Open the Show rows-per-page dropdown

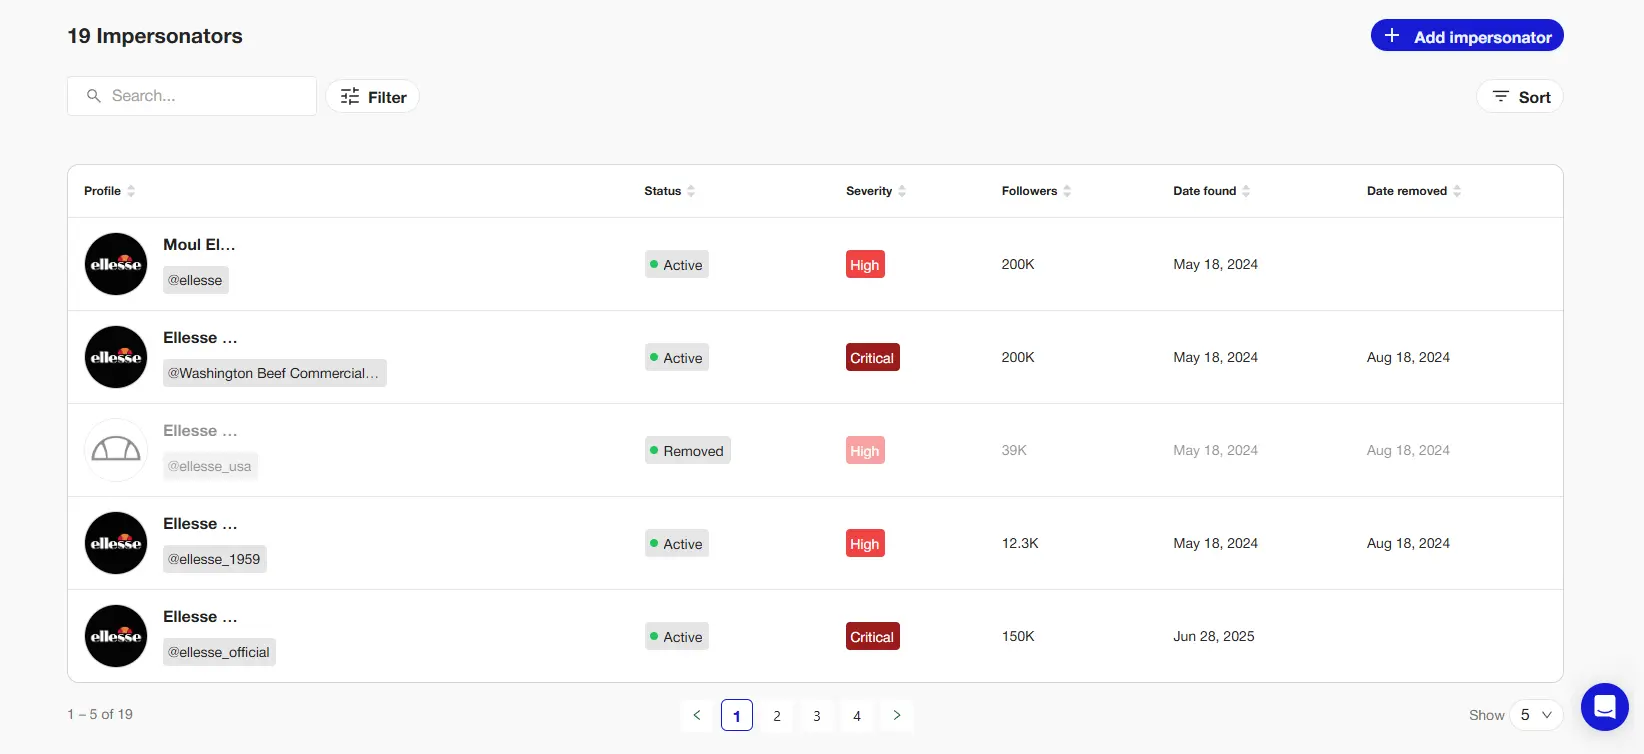coord(1536,715)
